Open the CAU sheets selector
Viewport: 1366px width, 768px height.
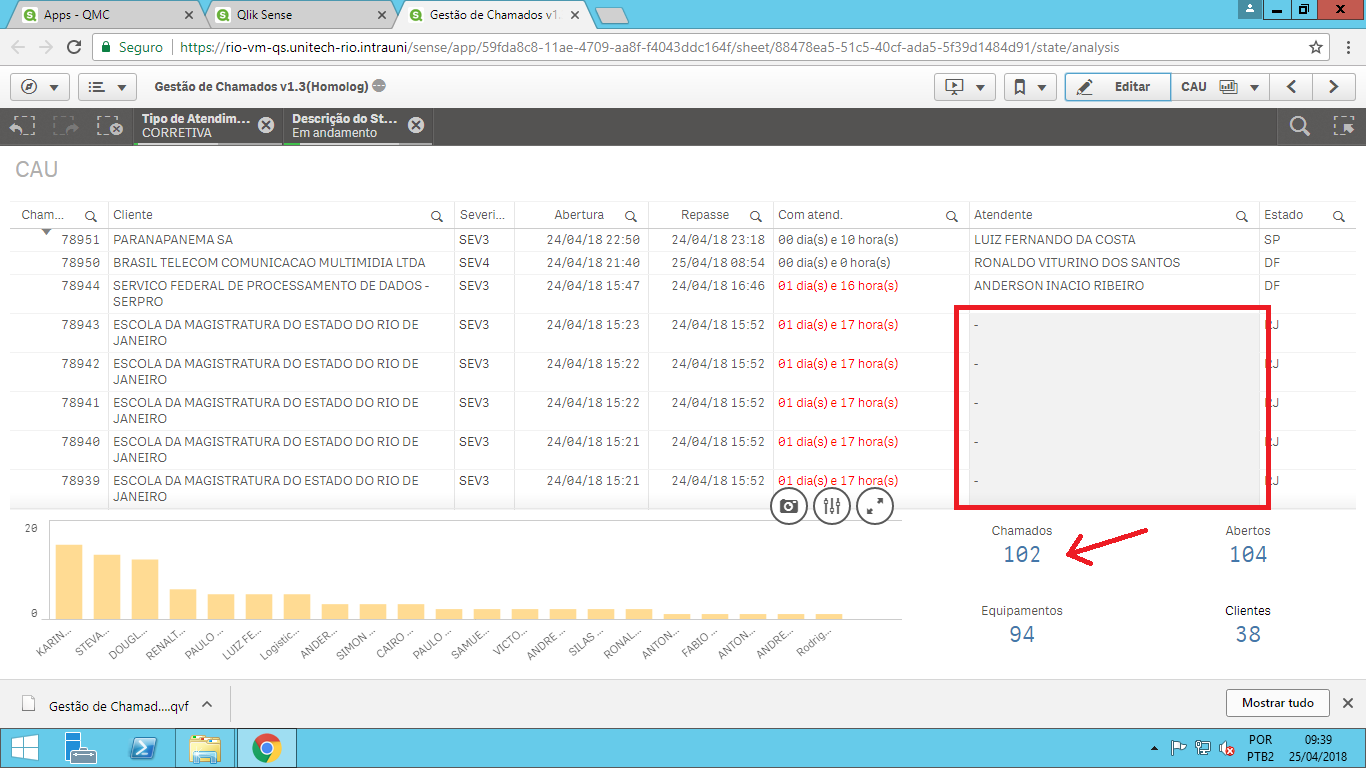(x=1219, y=87)
